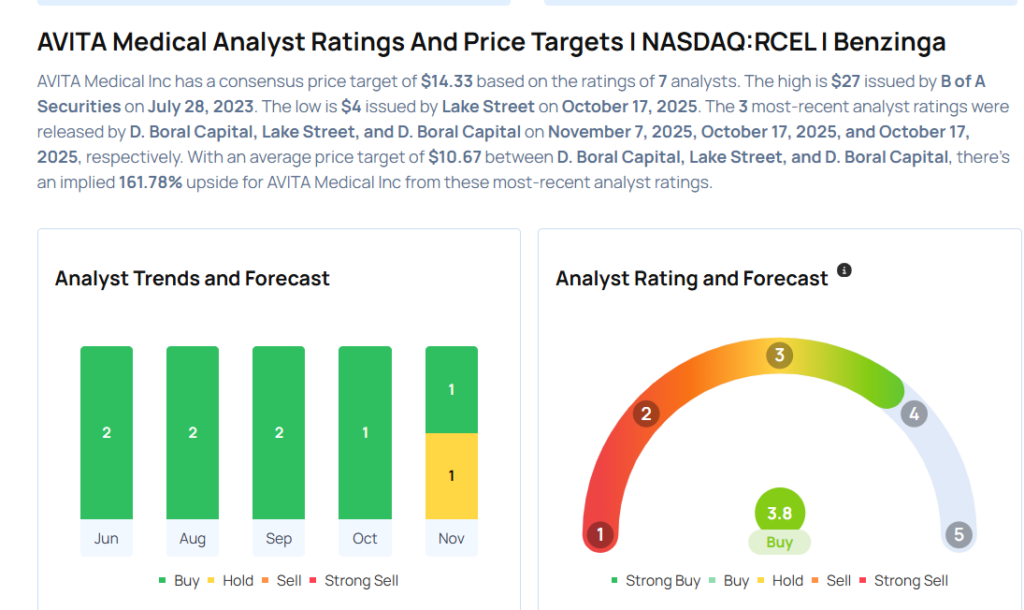This screenshot has width=1024, height=610.
Task: Click the yellow Hold segment of November bar
Action: pyautogui.click(x=451, y=476)
